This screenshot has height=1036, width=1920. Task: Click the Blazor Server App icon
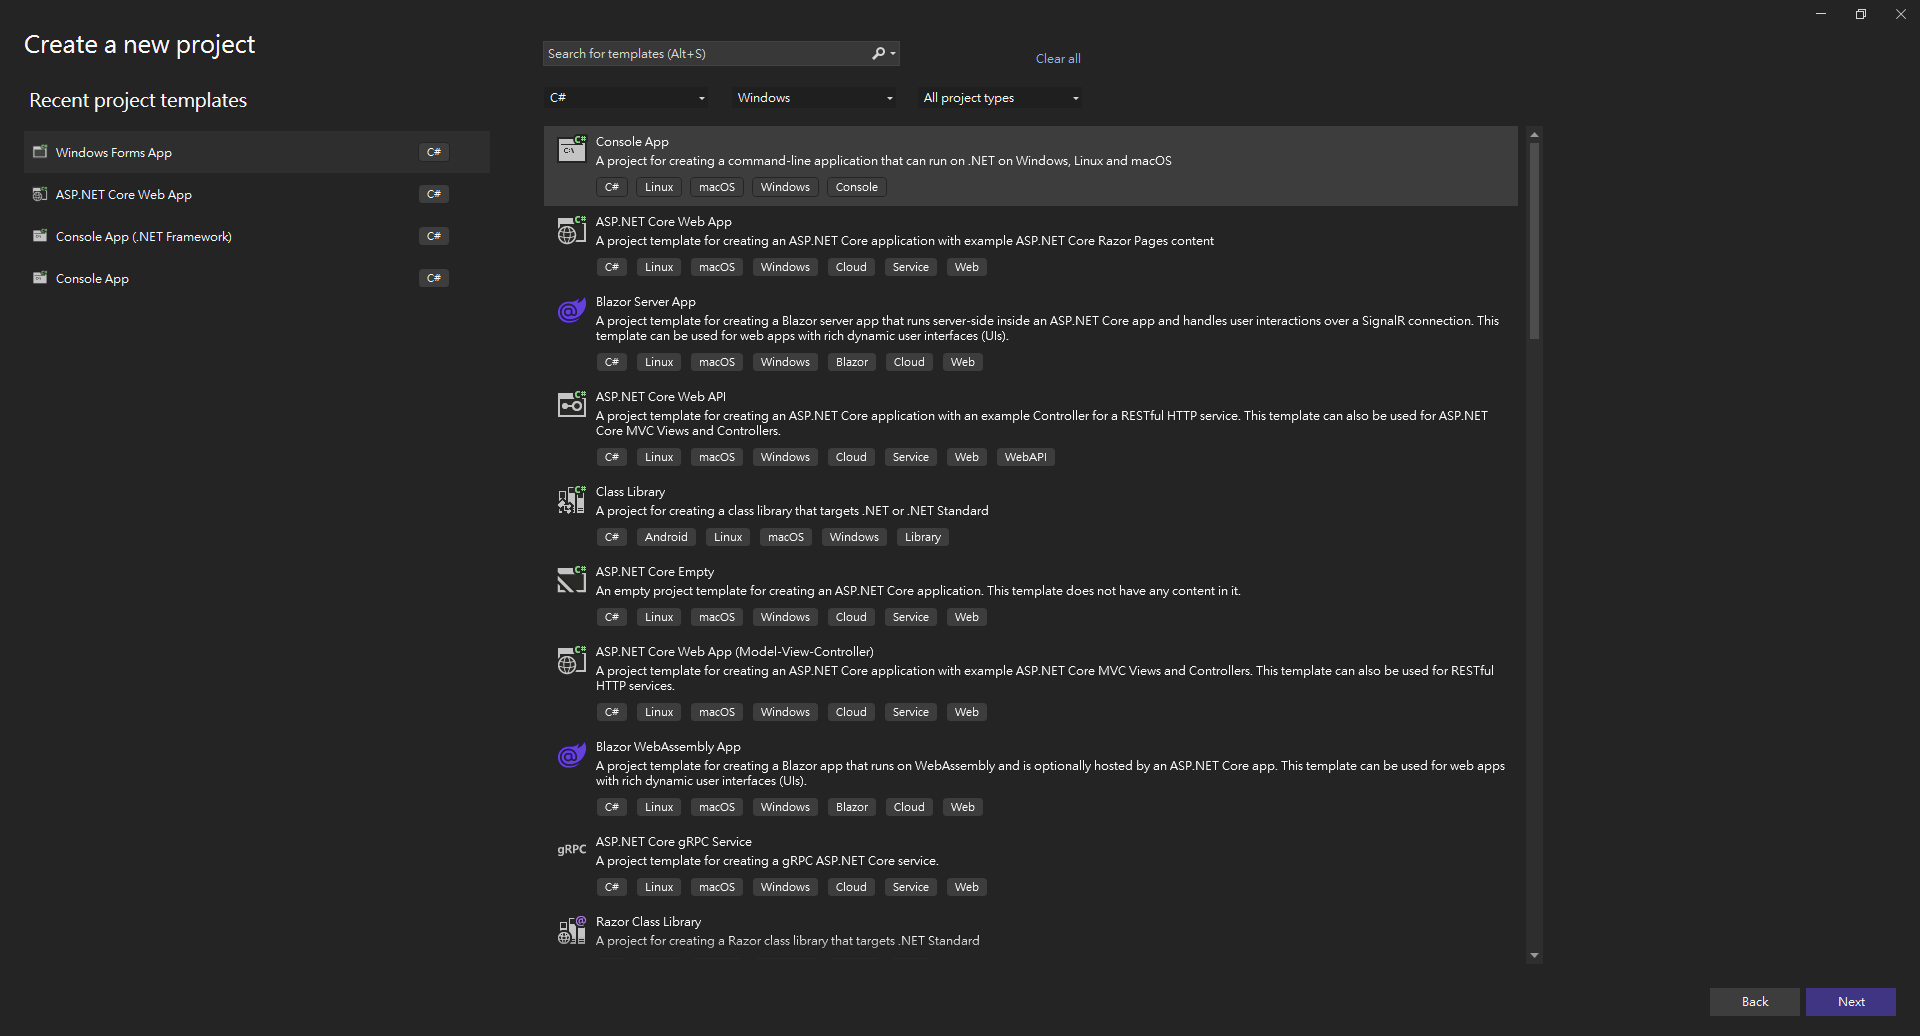coord(571,311)
